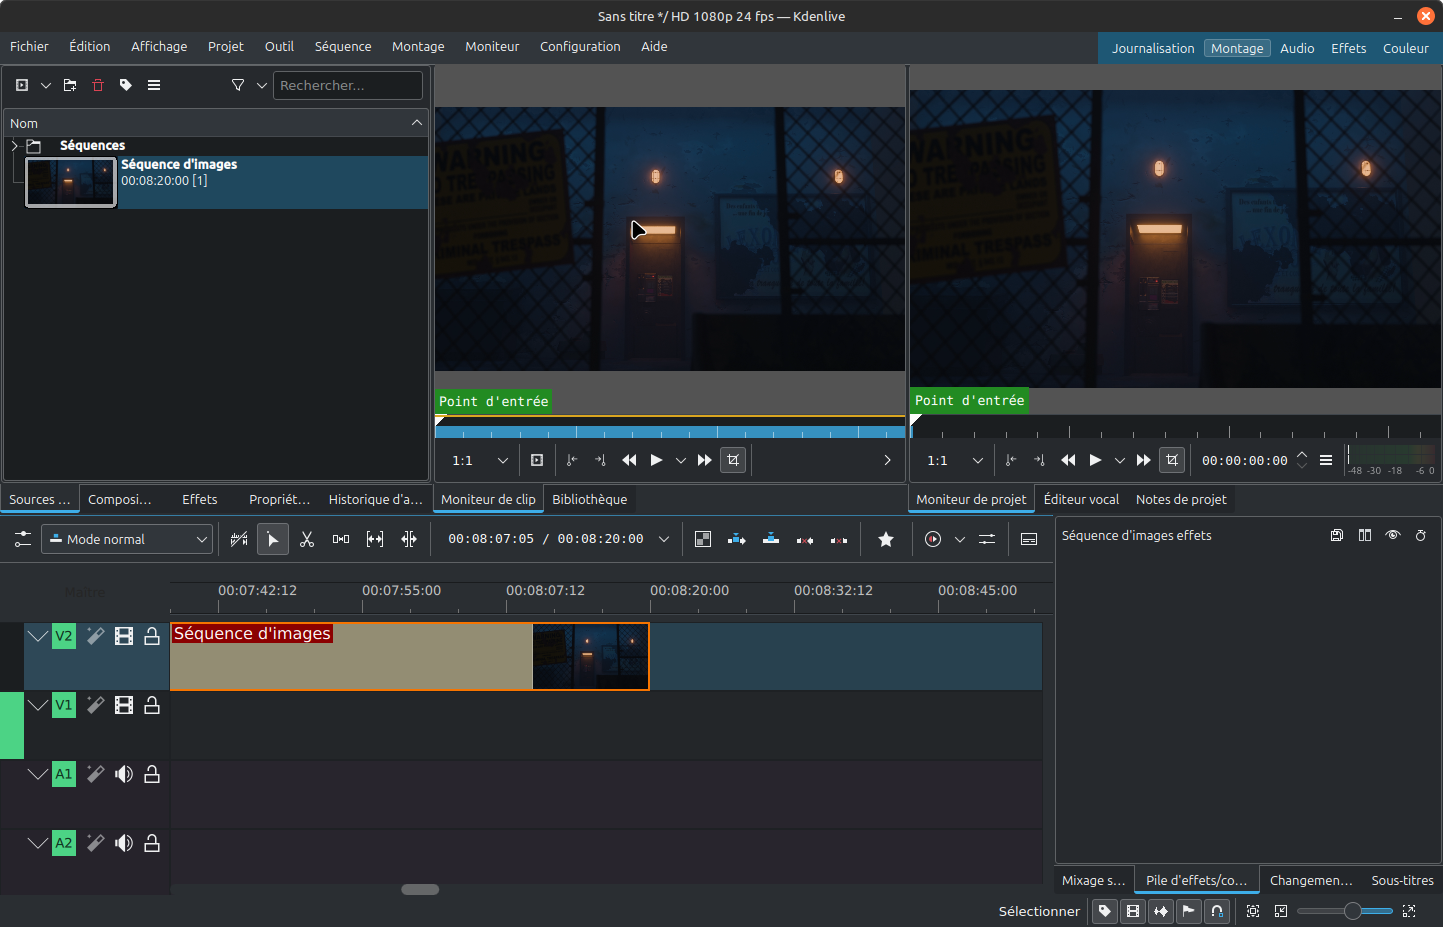
Task: Click the crop zone icon in the clip monitor
Action: pos(733,460)
